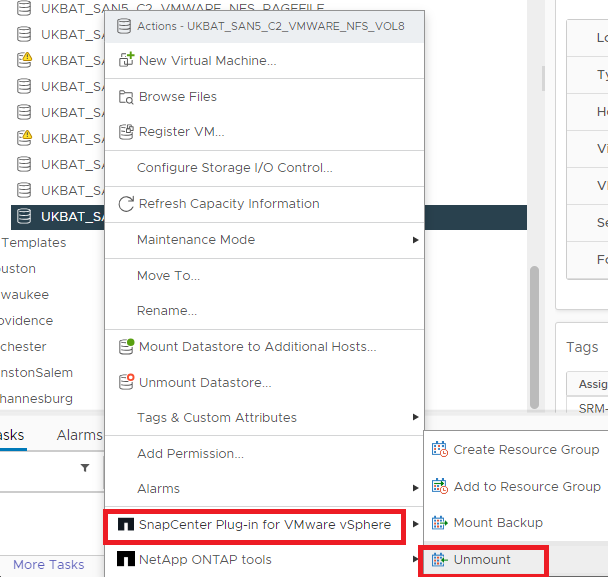
Task: Choose Add Permission... from the menu
Action: point(264,453)
